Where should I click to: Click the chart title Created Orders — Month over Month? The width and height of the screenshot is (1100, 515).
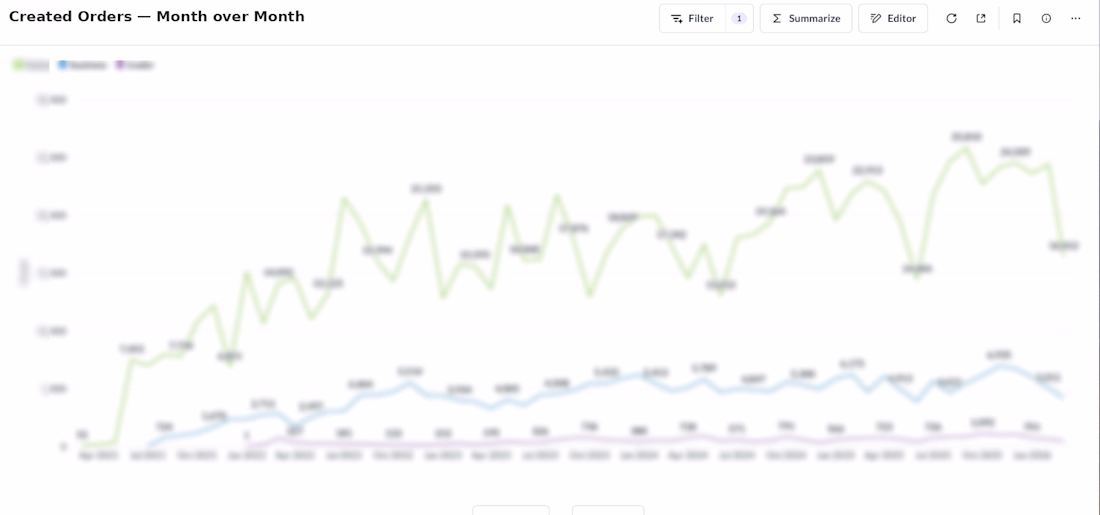(x=157, y=17)
